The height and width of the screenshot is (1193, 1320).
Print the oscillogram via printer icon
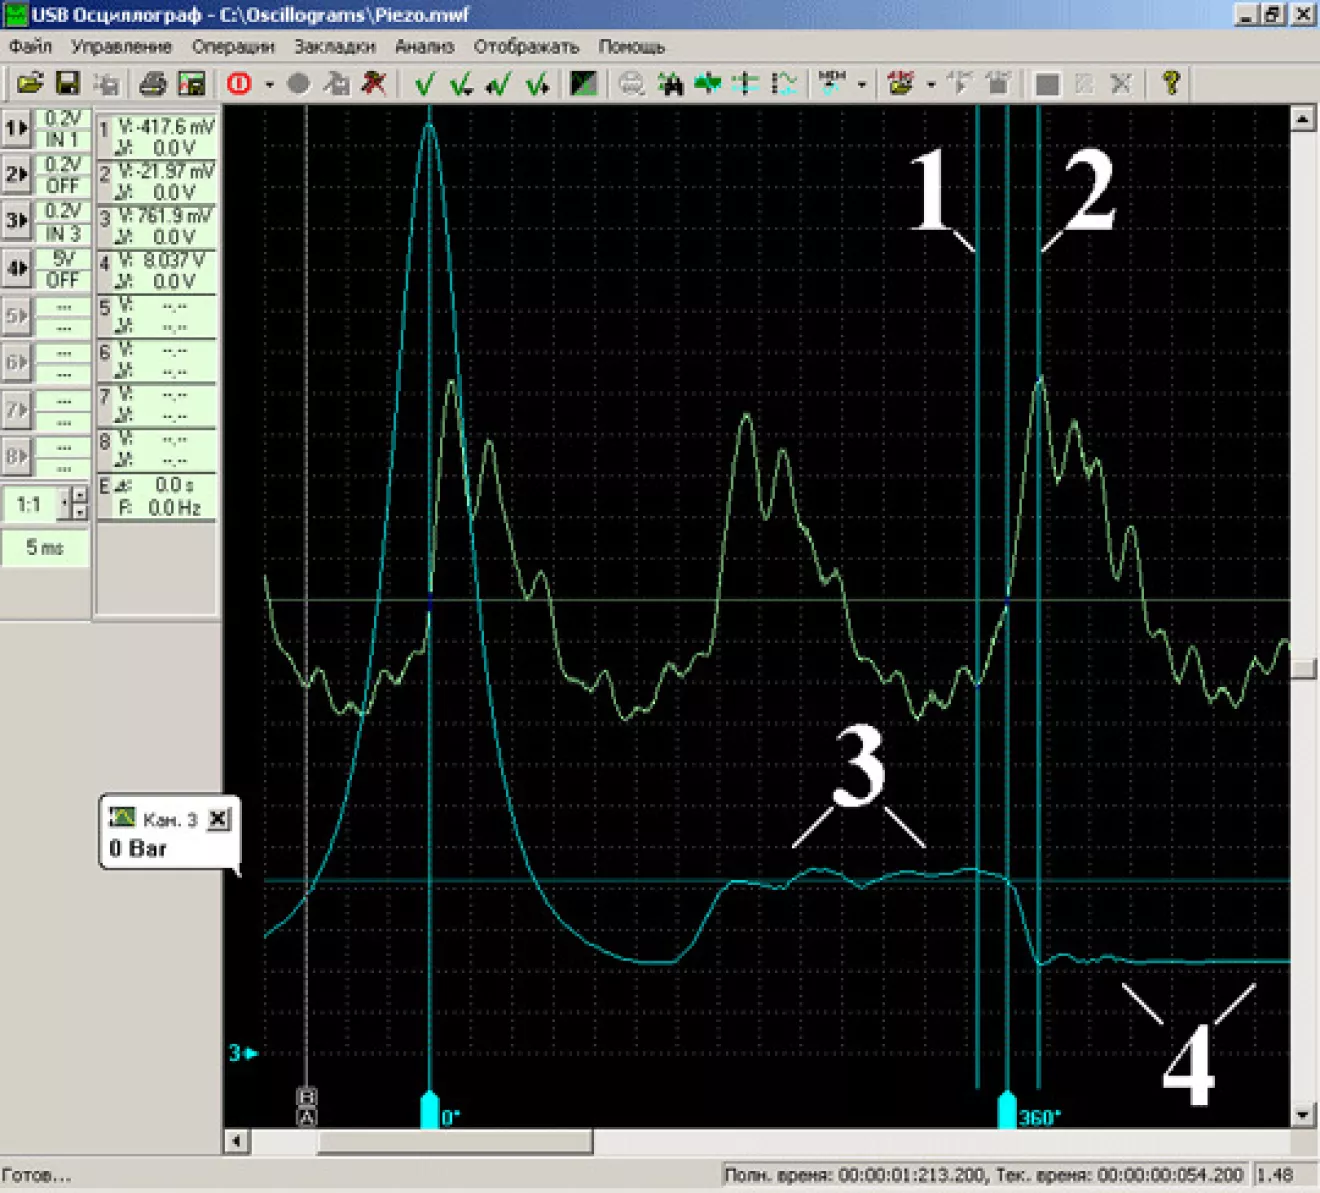click(x=152, y=84)
